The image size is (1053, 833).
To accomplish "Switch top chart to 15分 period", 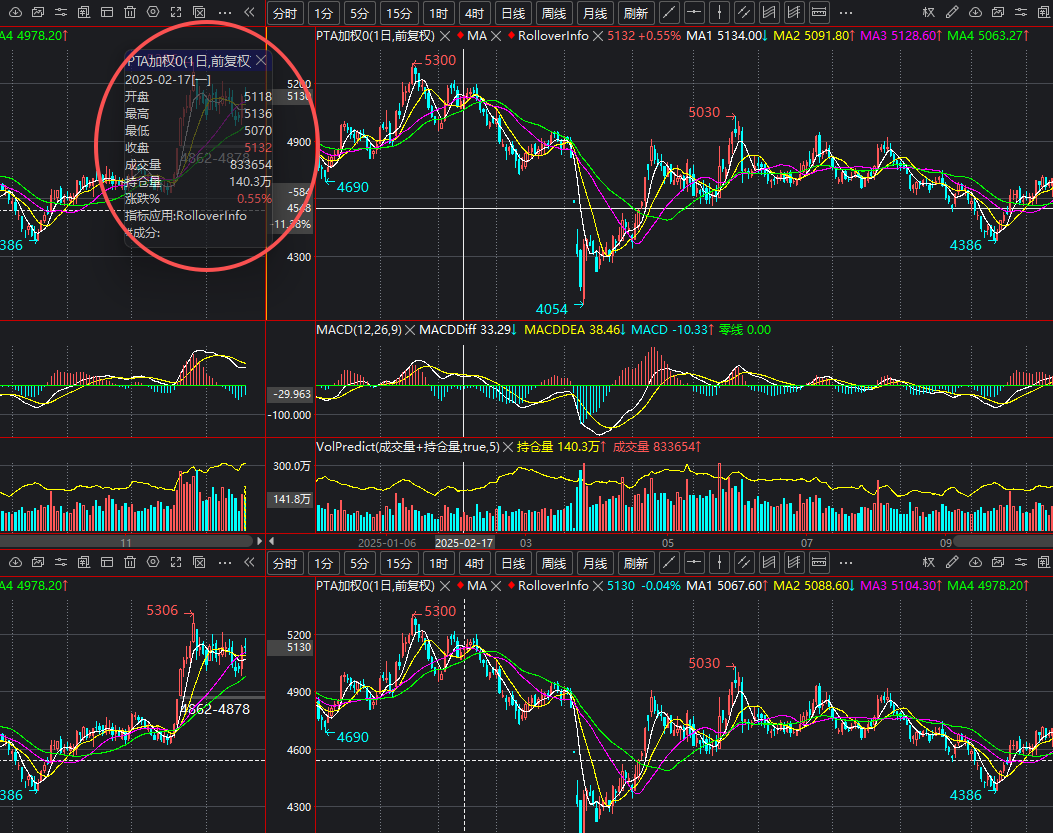I will point(399,13).
